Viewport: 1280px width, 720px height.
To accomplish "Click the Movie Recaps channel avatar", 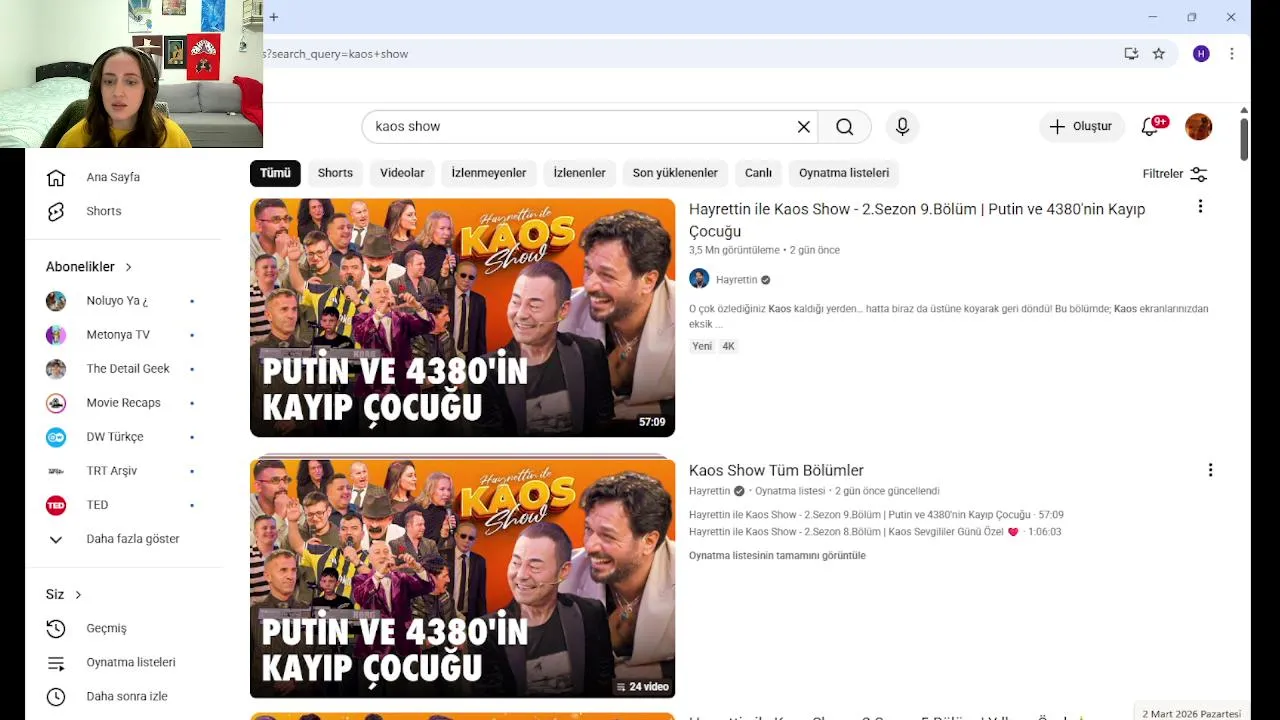I will (x=56, y=403).
